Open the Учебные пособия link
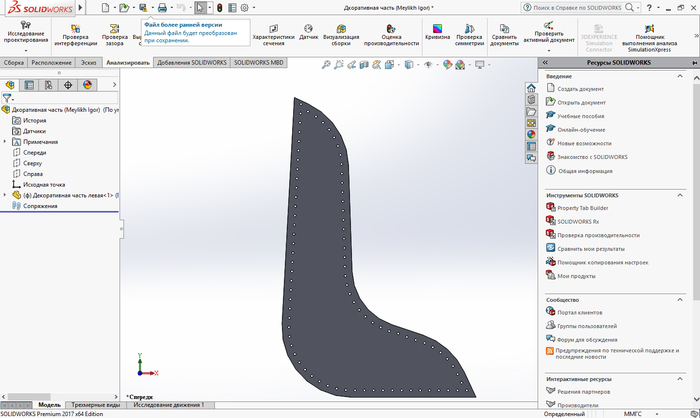 (581, 116)
